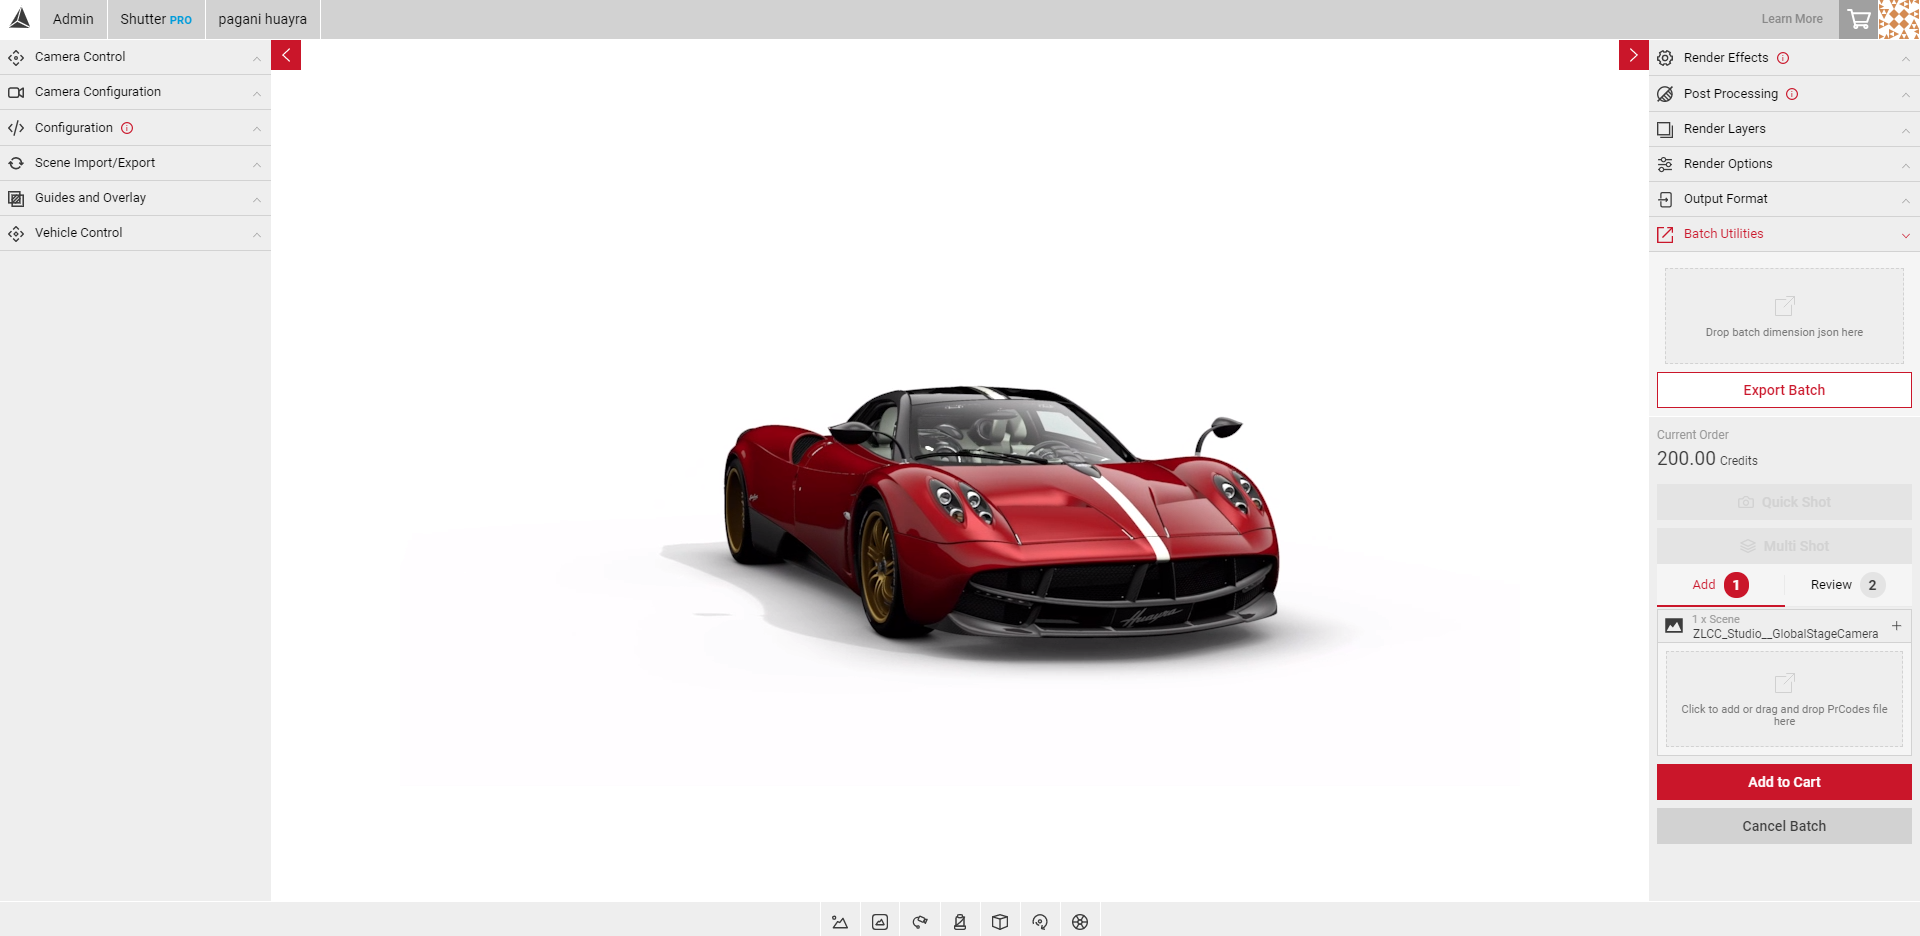This screenshot has height=936, width=1920.
Task: Click the Scene Import/Export label
Action: coord(95,163)
